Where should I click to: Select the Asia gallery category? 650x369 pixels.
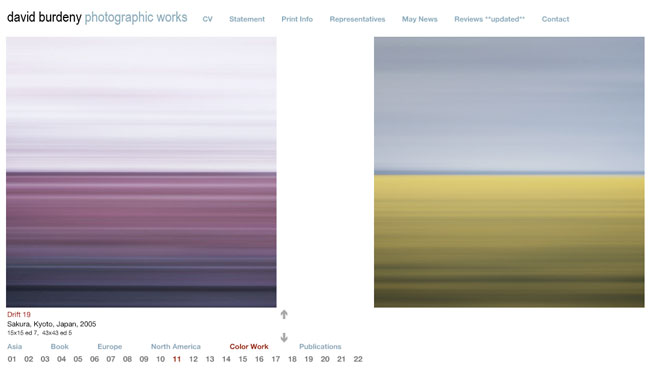pyautogui.click(x=15, y=347)
